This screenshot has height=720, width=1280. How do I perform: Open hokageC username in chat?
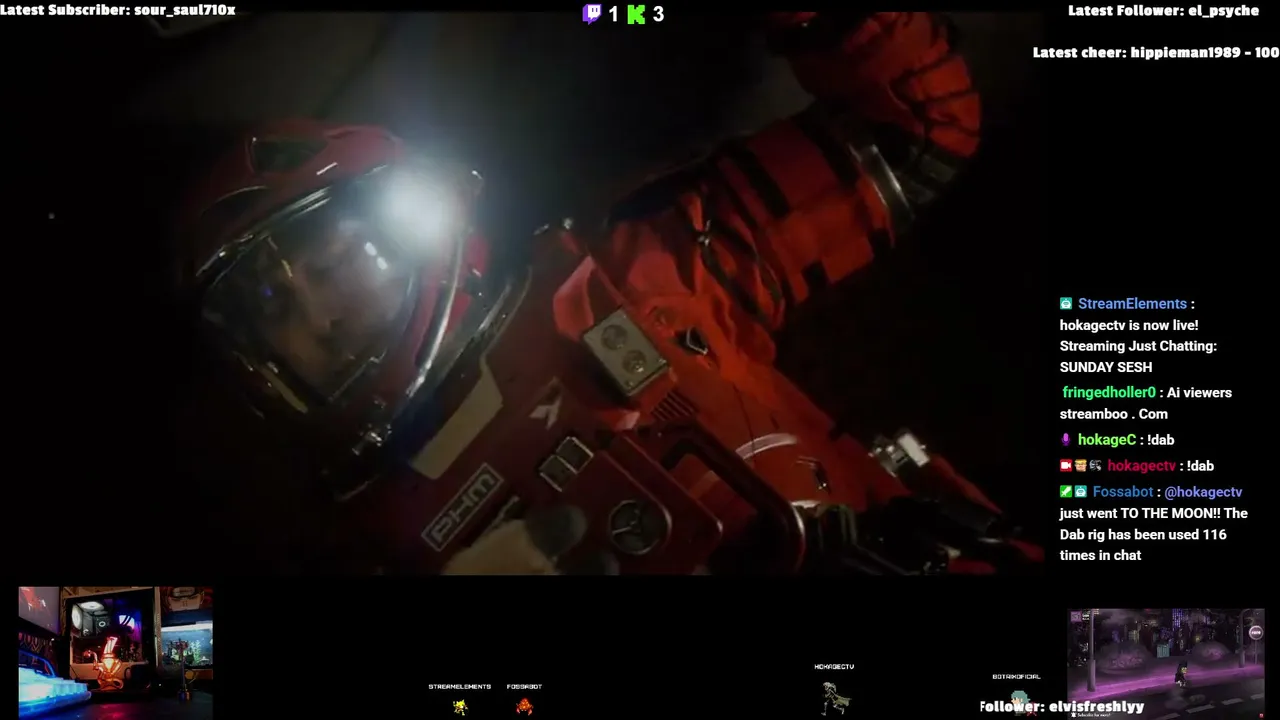point(1107,440)
